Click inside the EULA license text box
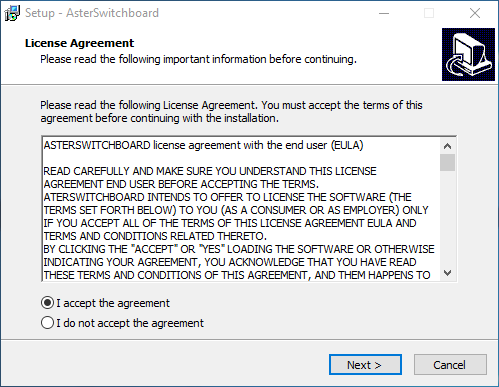The height and width of the screenshot is (387, 499). pyautogui.click(x=241, y=210)
